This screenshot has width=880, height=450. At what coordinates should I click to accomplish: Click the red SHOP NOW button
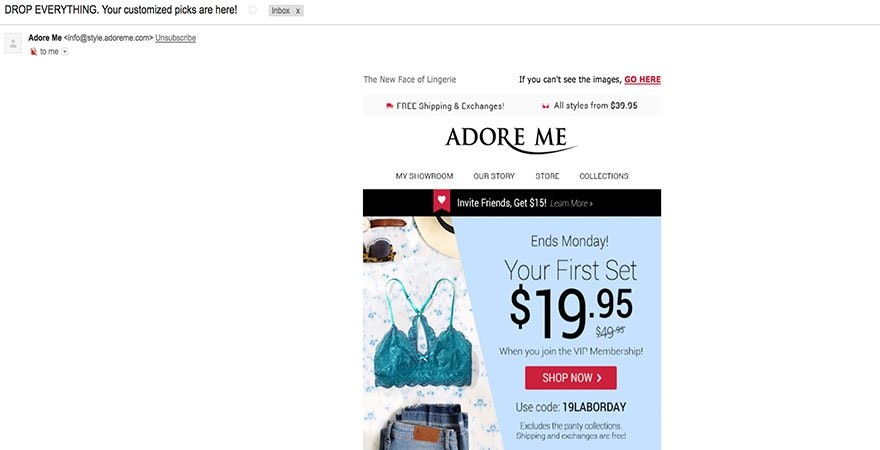(571, 378)
